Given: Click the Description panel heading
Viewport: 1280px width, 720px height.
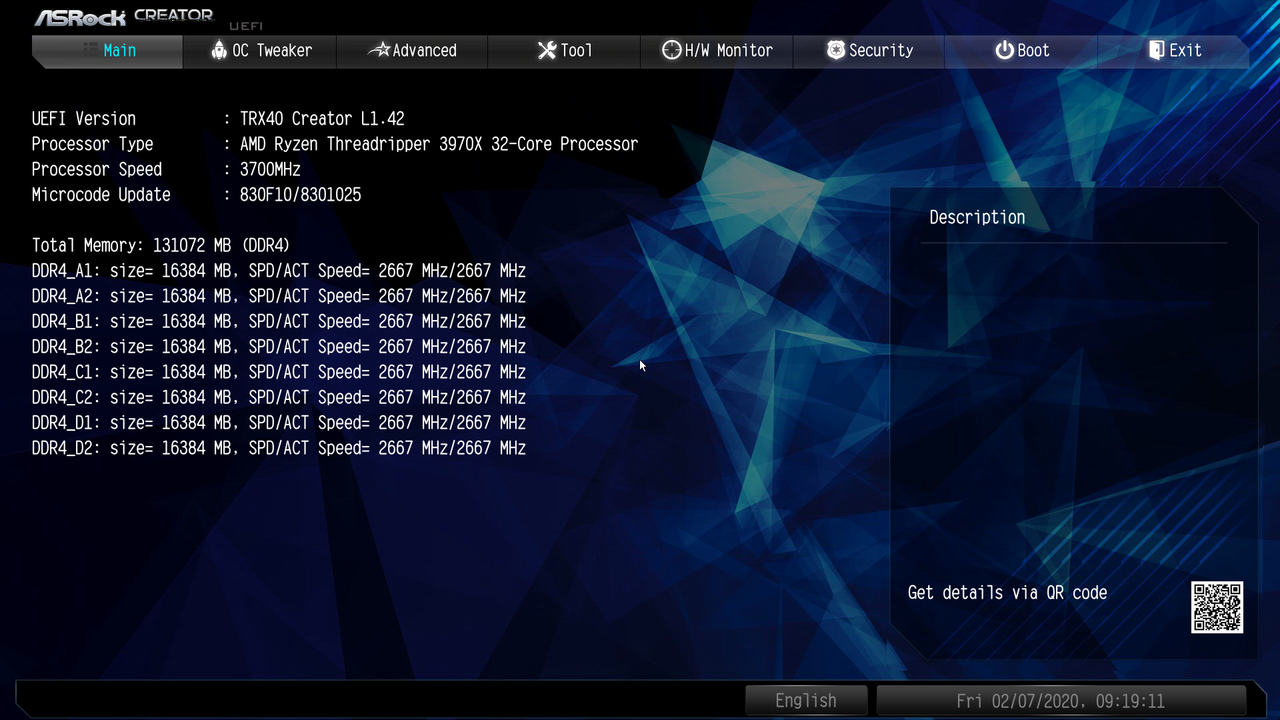Looking at the screenshot, I should (977, 217).
